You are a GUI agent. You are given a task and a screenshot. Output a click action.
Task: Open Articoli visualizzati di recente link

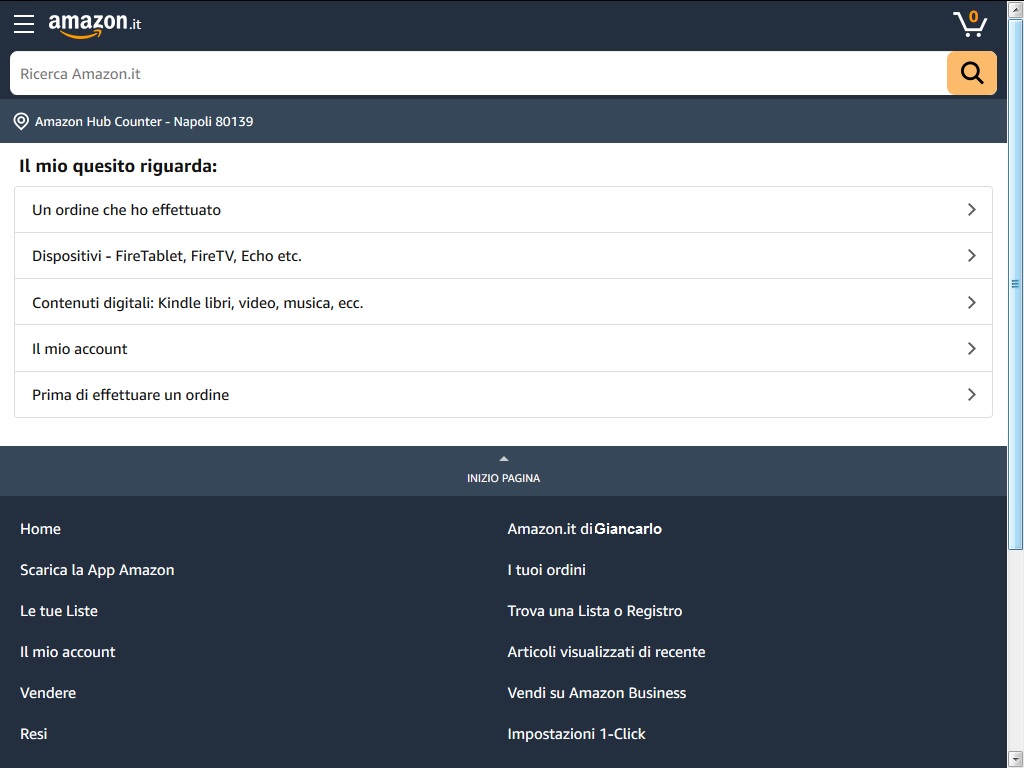tap(606, 652)
